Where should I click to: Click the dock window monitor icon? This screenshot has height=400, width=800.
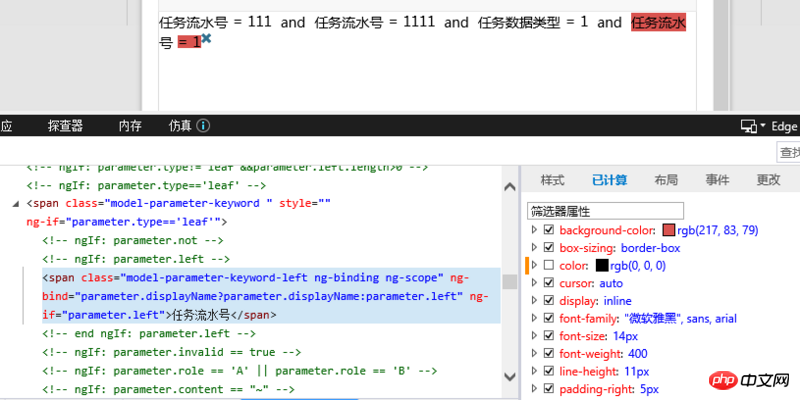pos(747,126)
